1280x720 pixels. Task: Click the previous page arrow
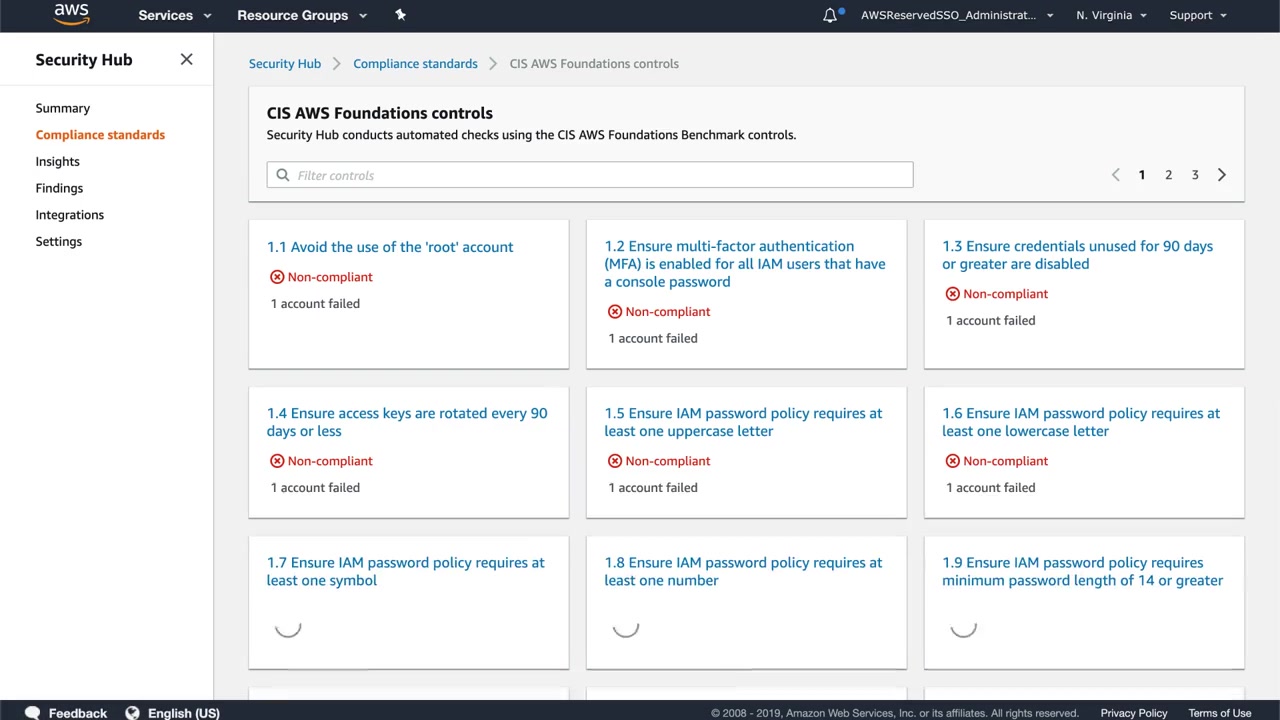click(x=1116, y=175)
